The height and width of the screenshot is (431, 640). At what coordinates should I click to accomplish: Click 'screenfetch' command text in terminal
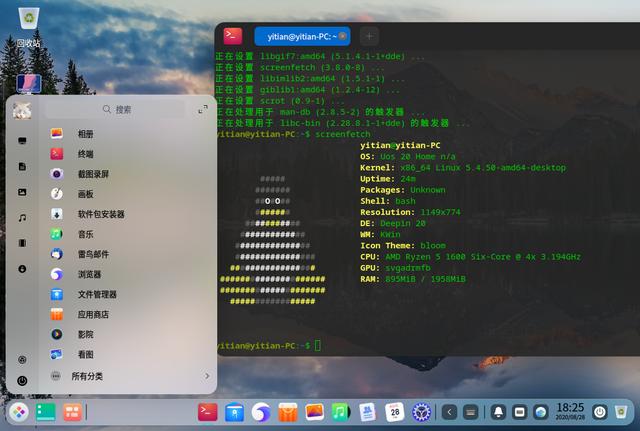[343, 134]
